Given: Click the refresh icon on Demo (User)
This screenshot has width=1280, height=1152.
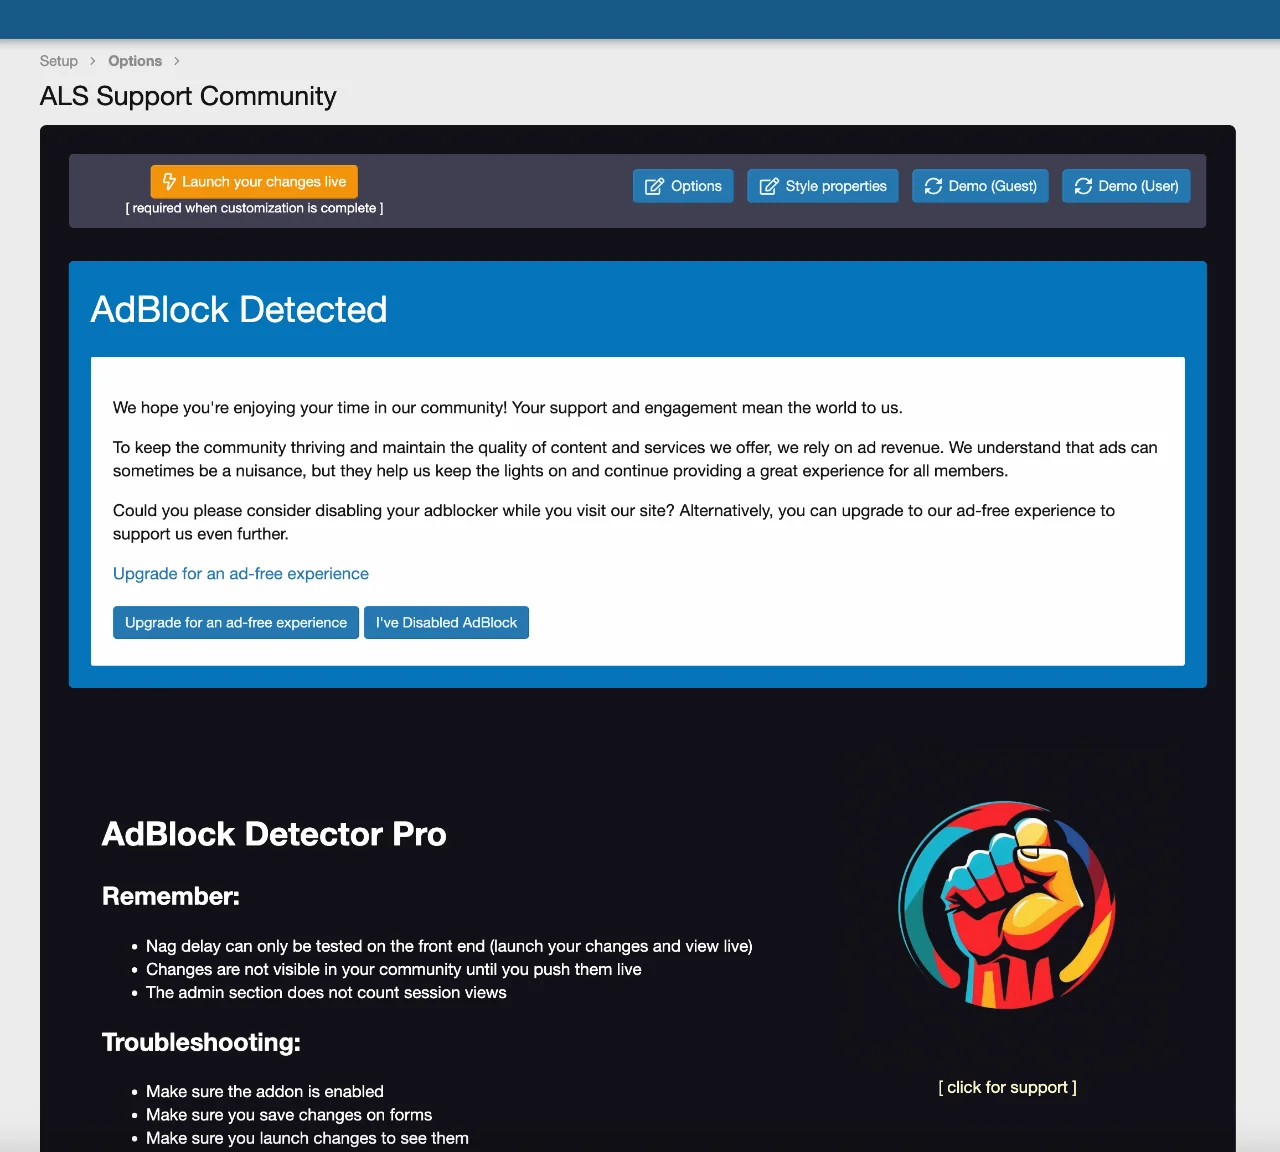Looking at the screenshot, I should (x=1083, y=186).
